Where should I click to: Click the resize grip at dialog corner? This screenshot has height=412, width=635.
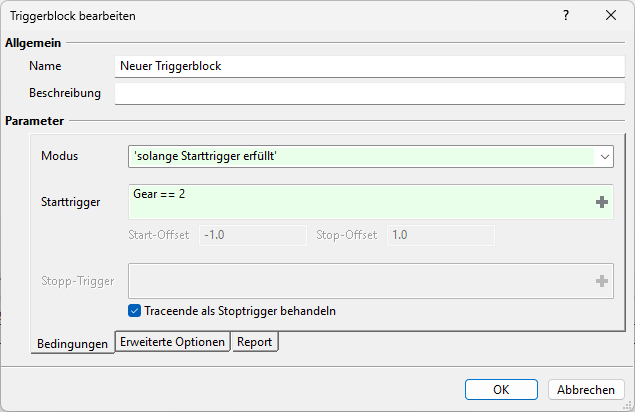627,405
